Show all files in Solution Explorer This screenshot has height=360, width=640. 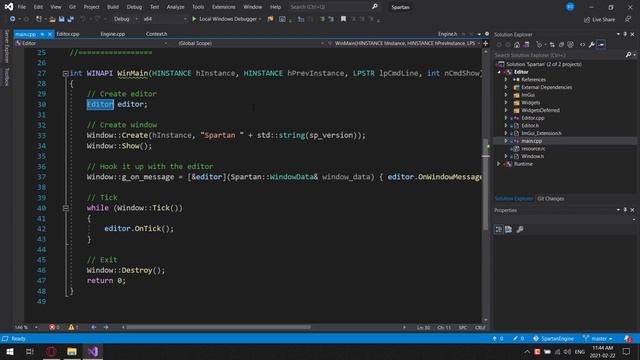click(570, 44)
